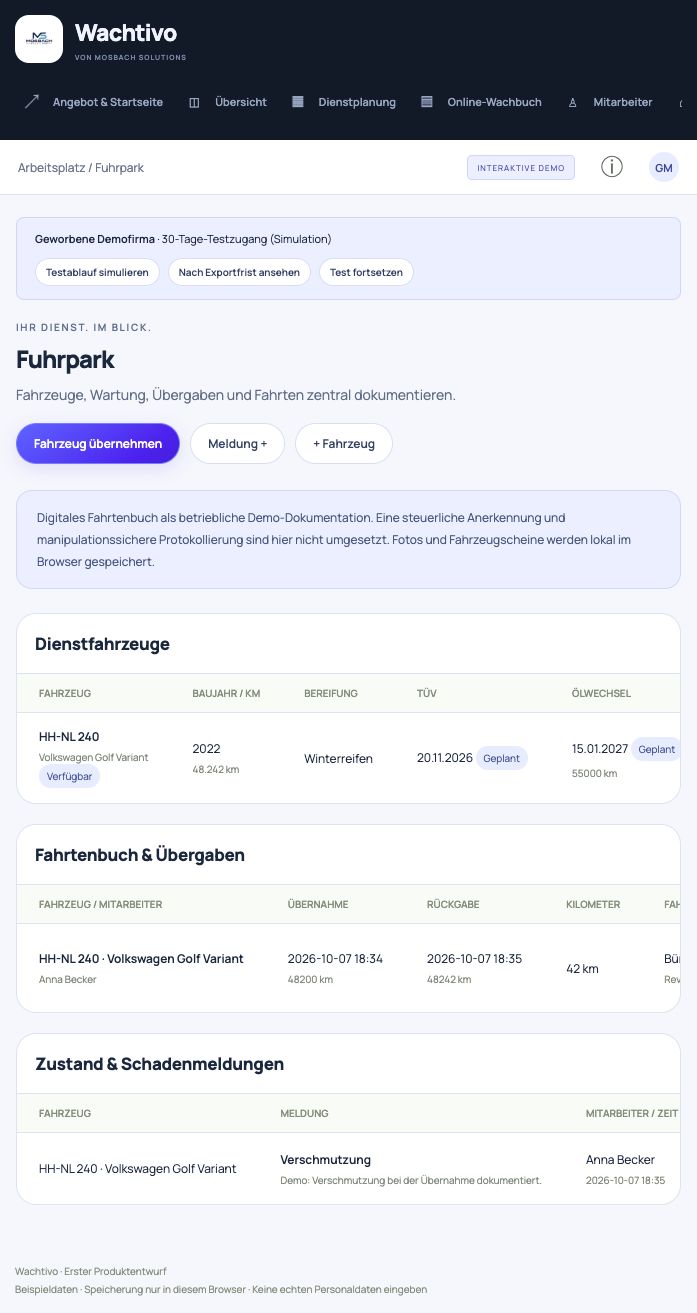Click the arrow icon beside Angebot & Startseite
697x1313 pixels.
pos(32,102)
